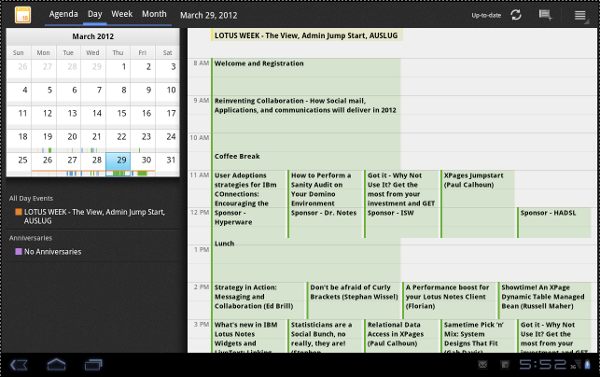Screen dimensions: 600x377
Task: Open Statisticians are a Social Bunch event
Action: tap(325, 336)
